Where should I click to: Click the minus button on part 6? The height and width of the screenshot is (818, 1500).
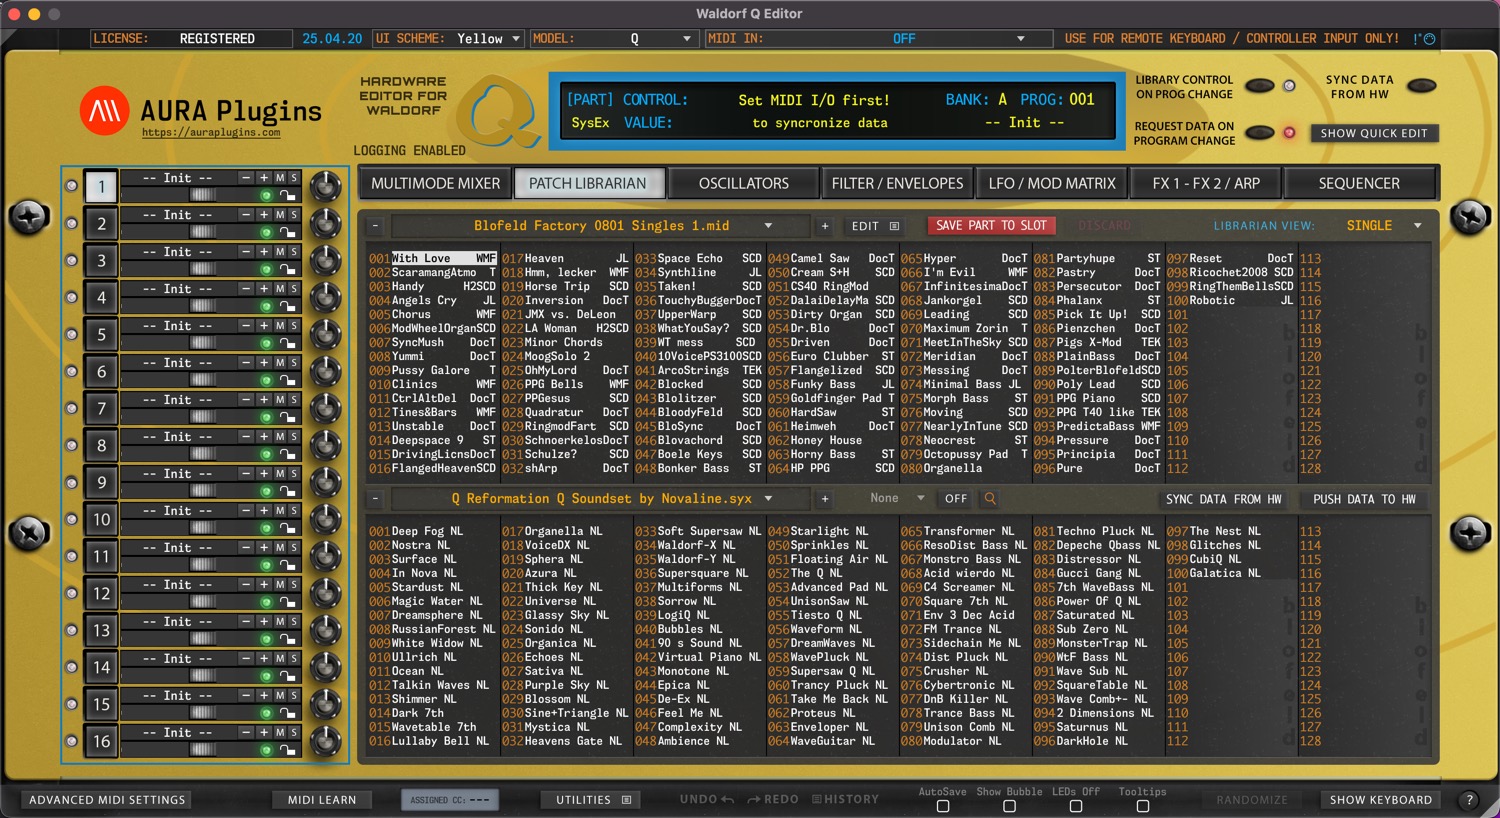(x=246, y=363)
